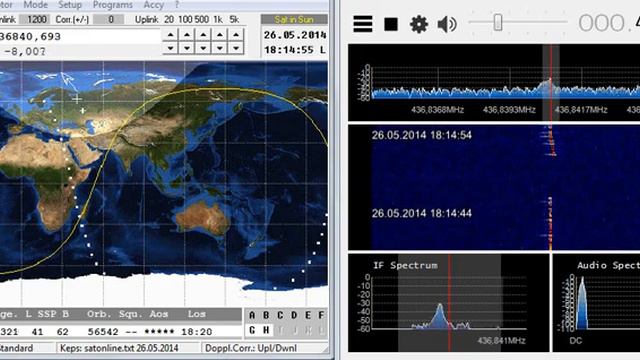Select satellite letter A
Image resolution: width=640 pixels, height=360 pixels.
tap(252, 315)
